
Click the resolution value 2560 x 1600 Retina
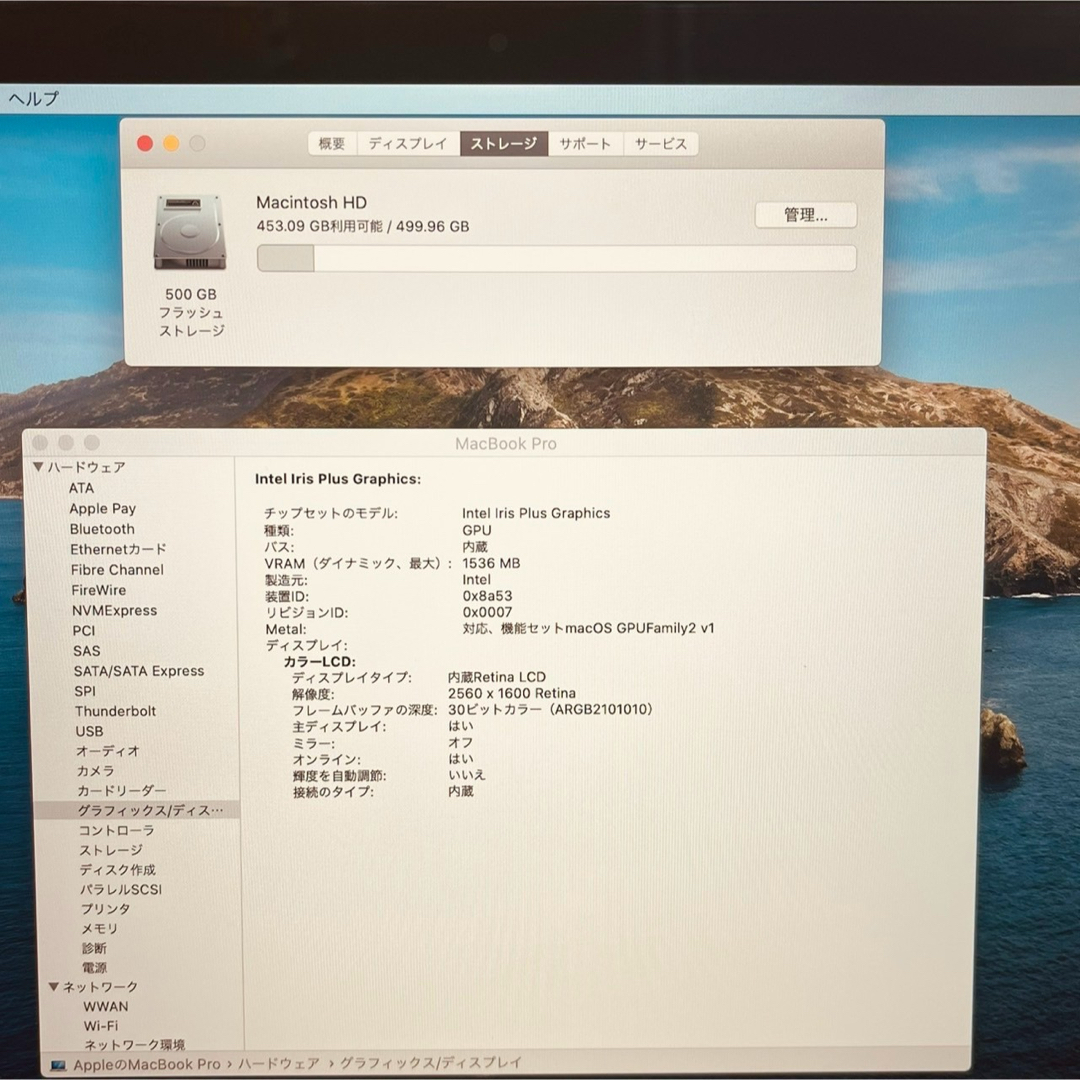click(512, 694)
